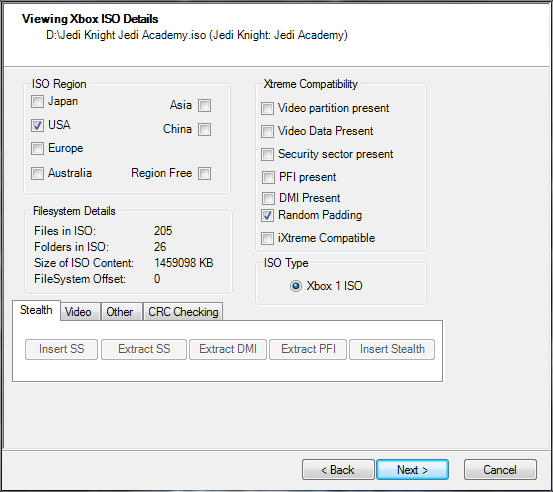553x492 pixels.
Task: Click the 'Folders in ISO:' label
Action: 71,247
